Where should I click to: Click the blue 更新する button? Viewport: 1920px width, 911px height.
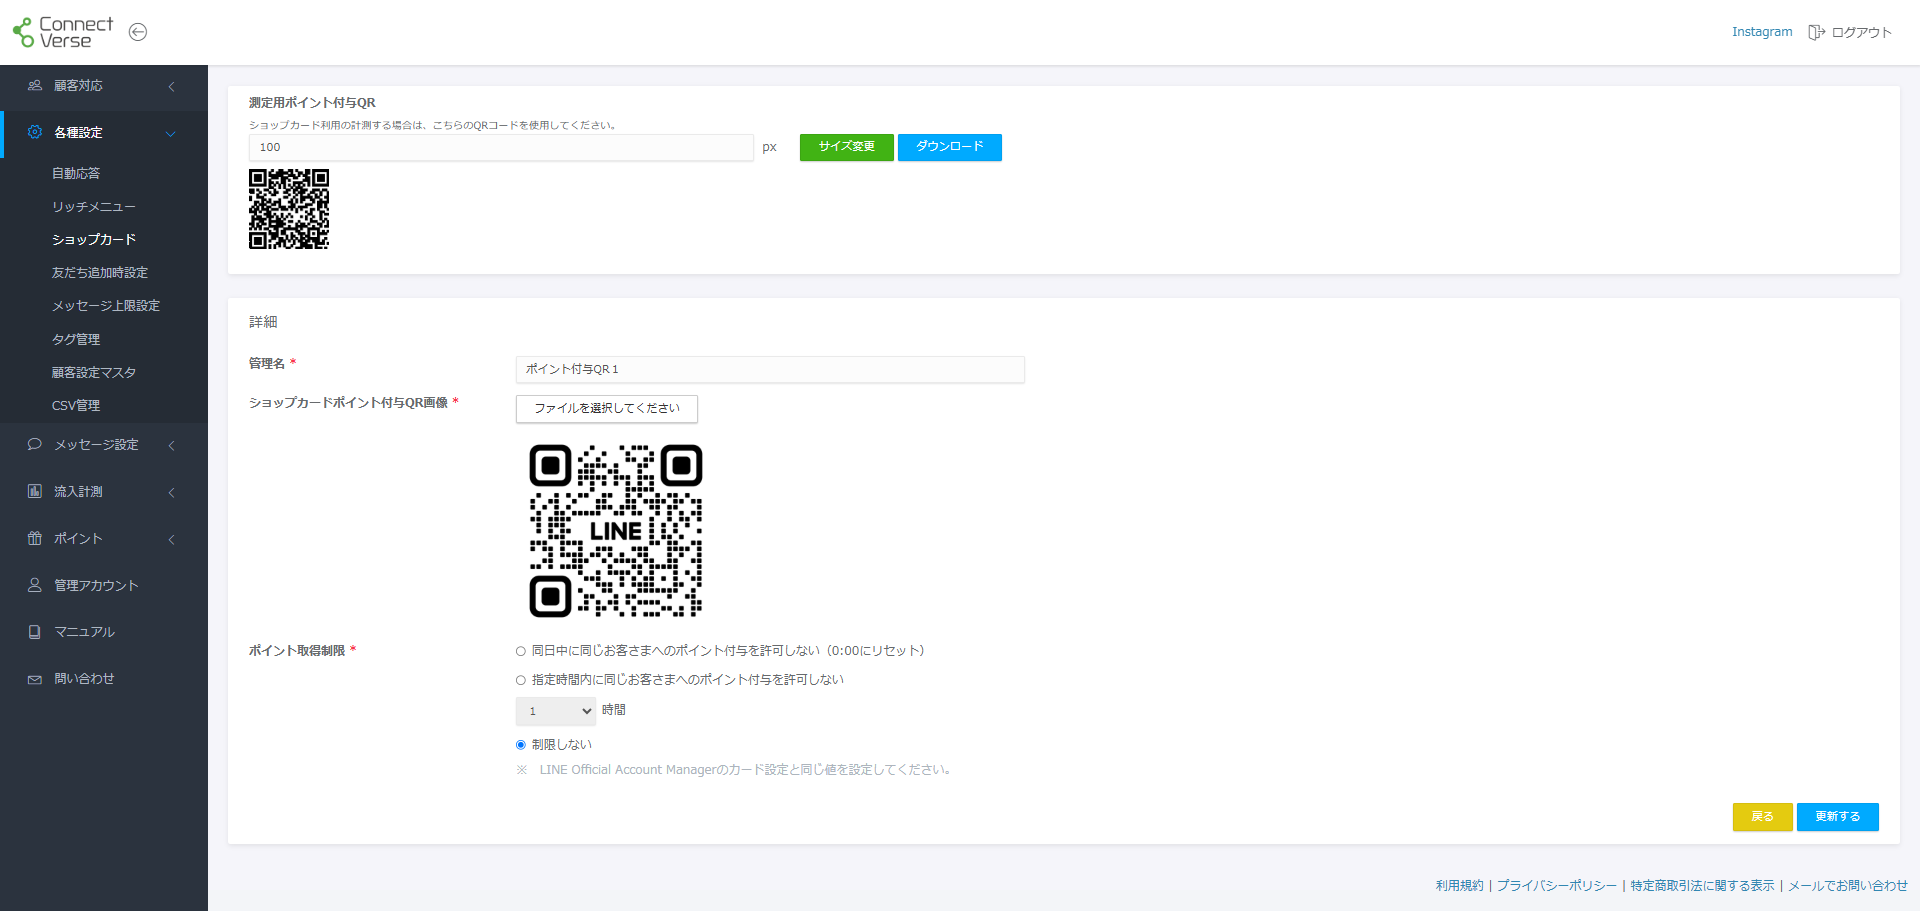point(1838,817)
